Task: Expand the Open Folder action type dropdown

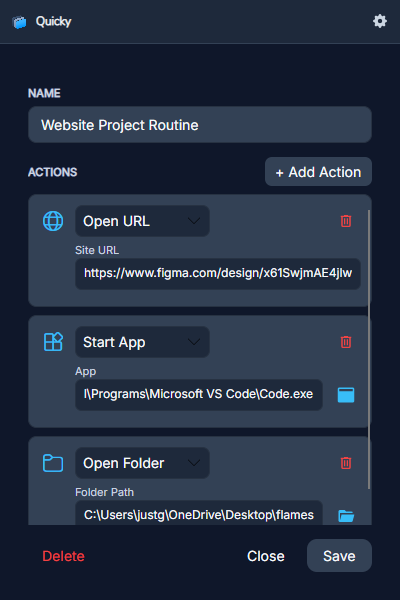Action: (x=142, y=463)
